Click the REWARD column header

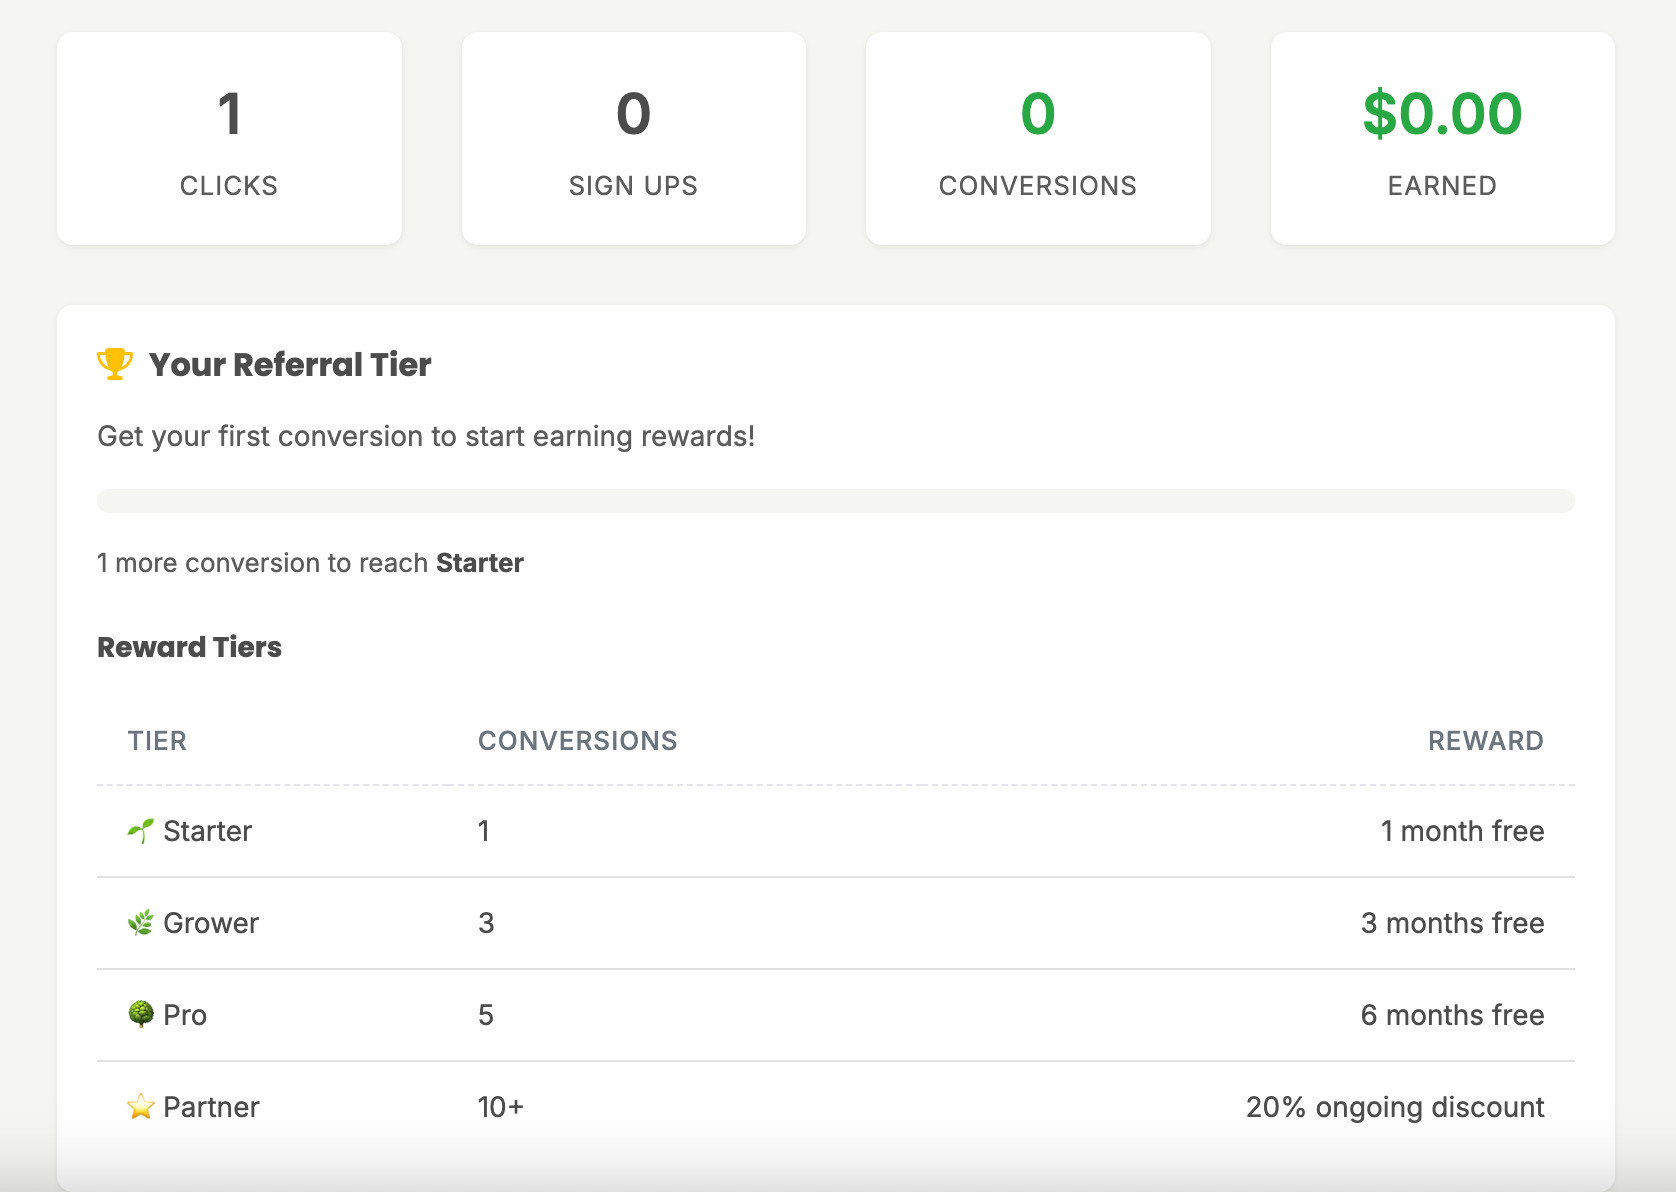[1485, 740]
